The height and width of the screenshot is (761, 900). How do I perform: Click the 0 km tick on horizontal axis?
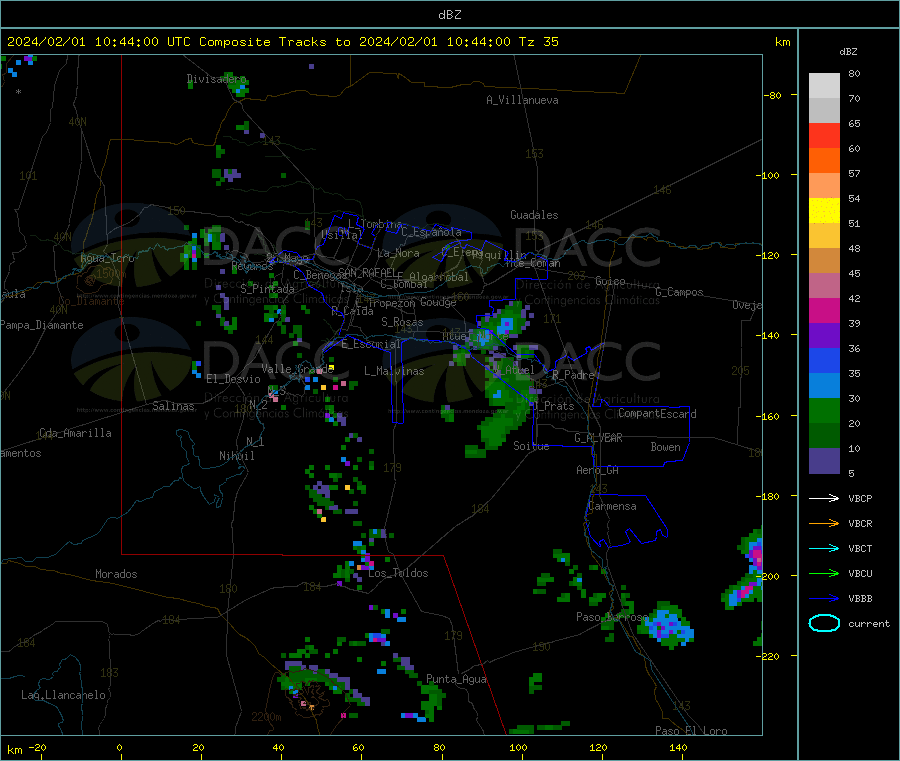coord(119,747)
